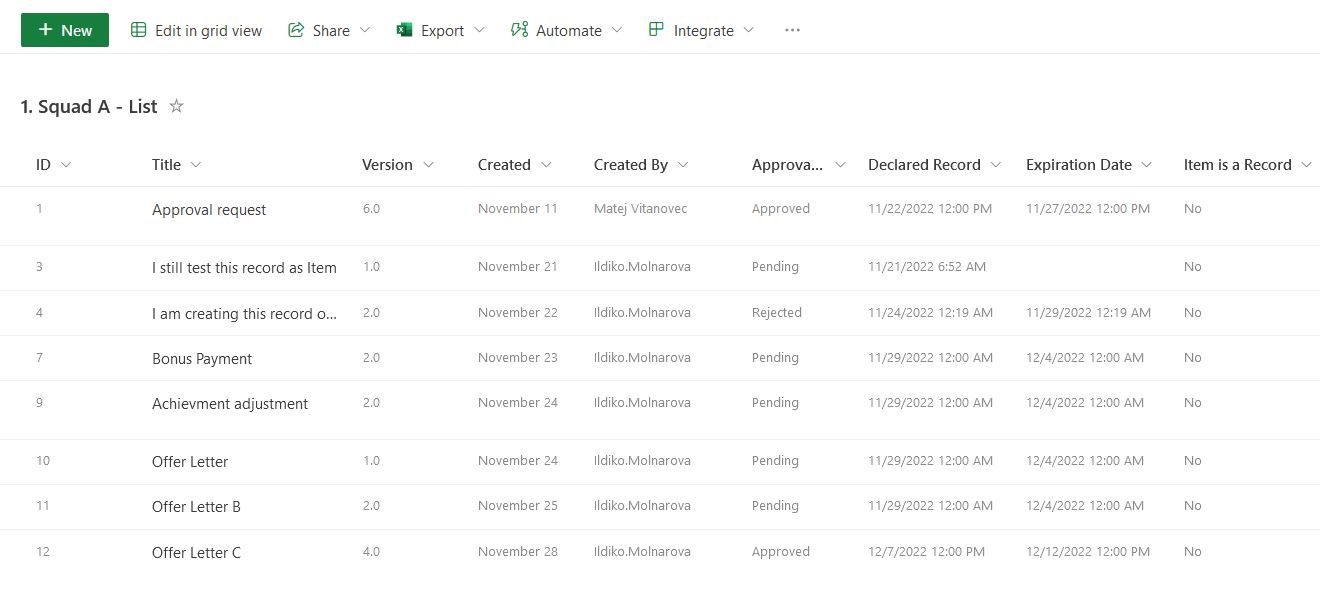
Task: Click the plus icon in New button
Action: (45, 30)
